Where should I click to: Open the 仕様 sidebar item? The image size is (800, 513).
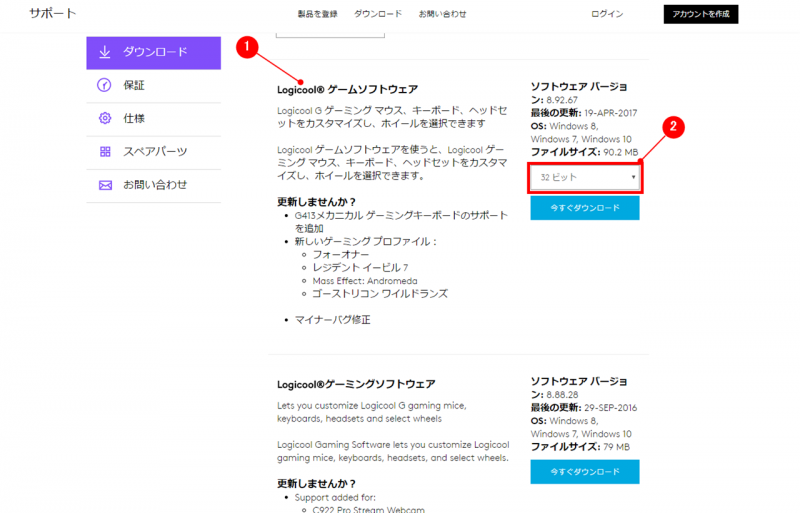(x=154, y=119)
